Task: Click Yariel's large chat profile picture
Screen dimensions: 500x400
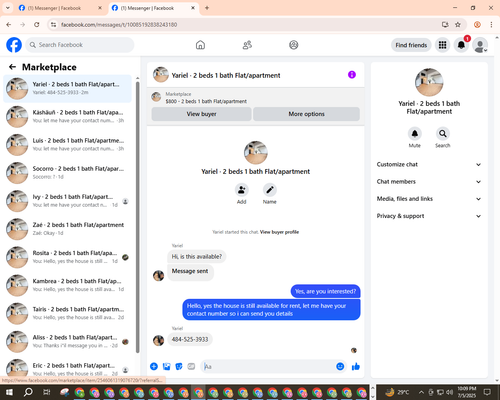Action: (256, 153)
